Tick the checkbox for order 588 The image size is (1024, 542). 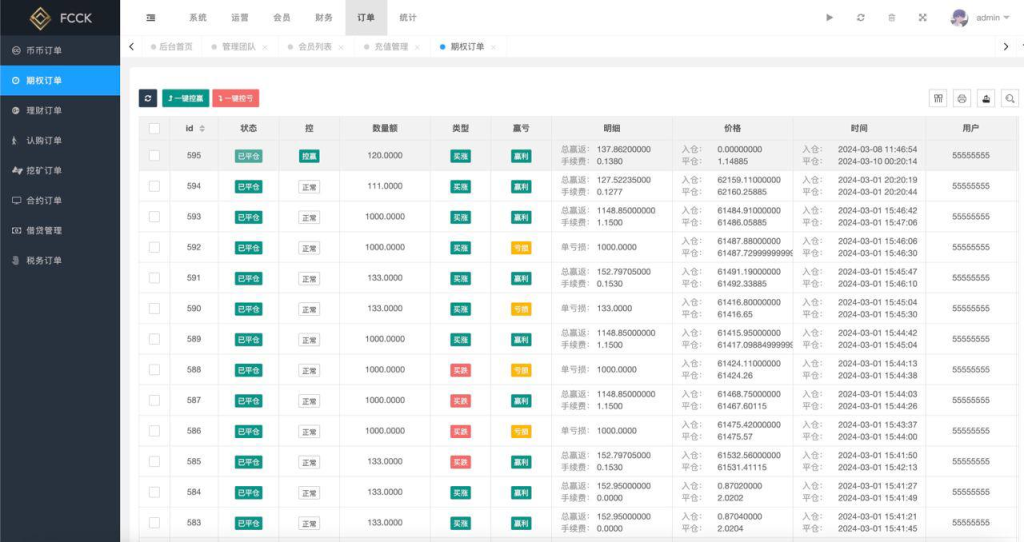[155, 370]
